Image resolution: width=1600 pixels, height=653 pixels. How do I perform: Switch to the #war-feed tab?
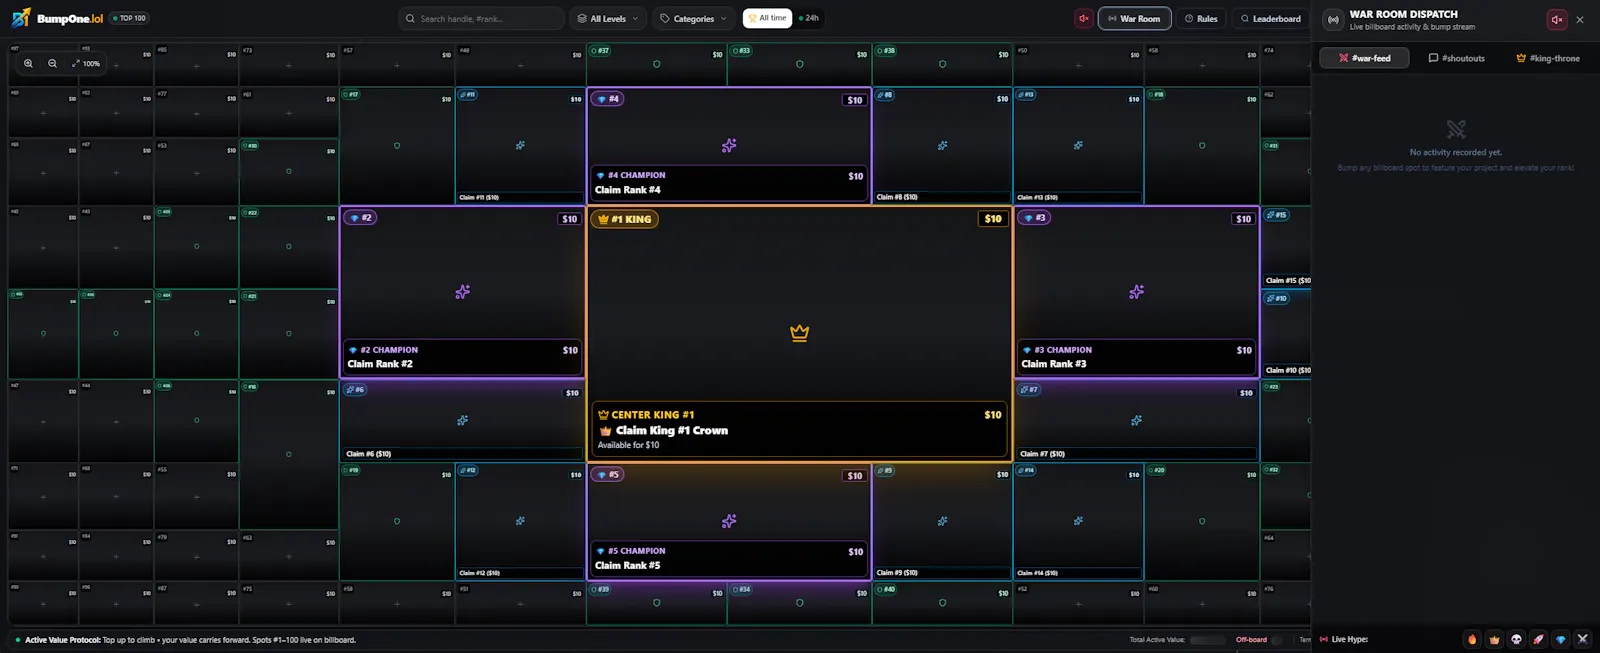click(1364, 58)
